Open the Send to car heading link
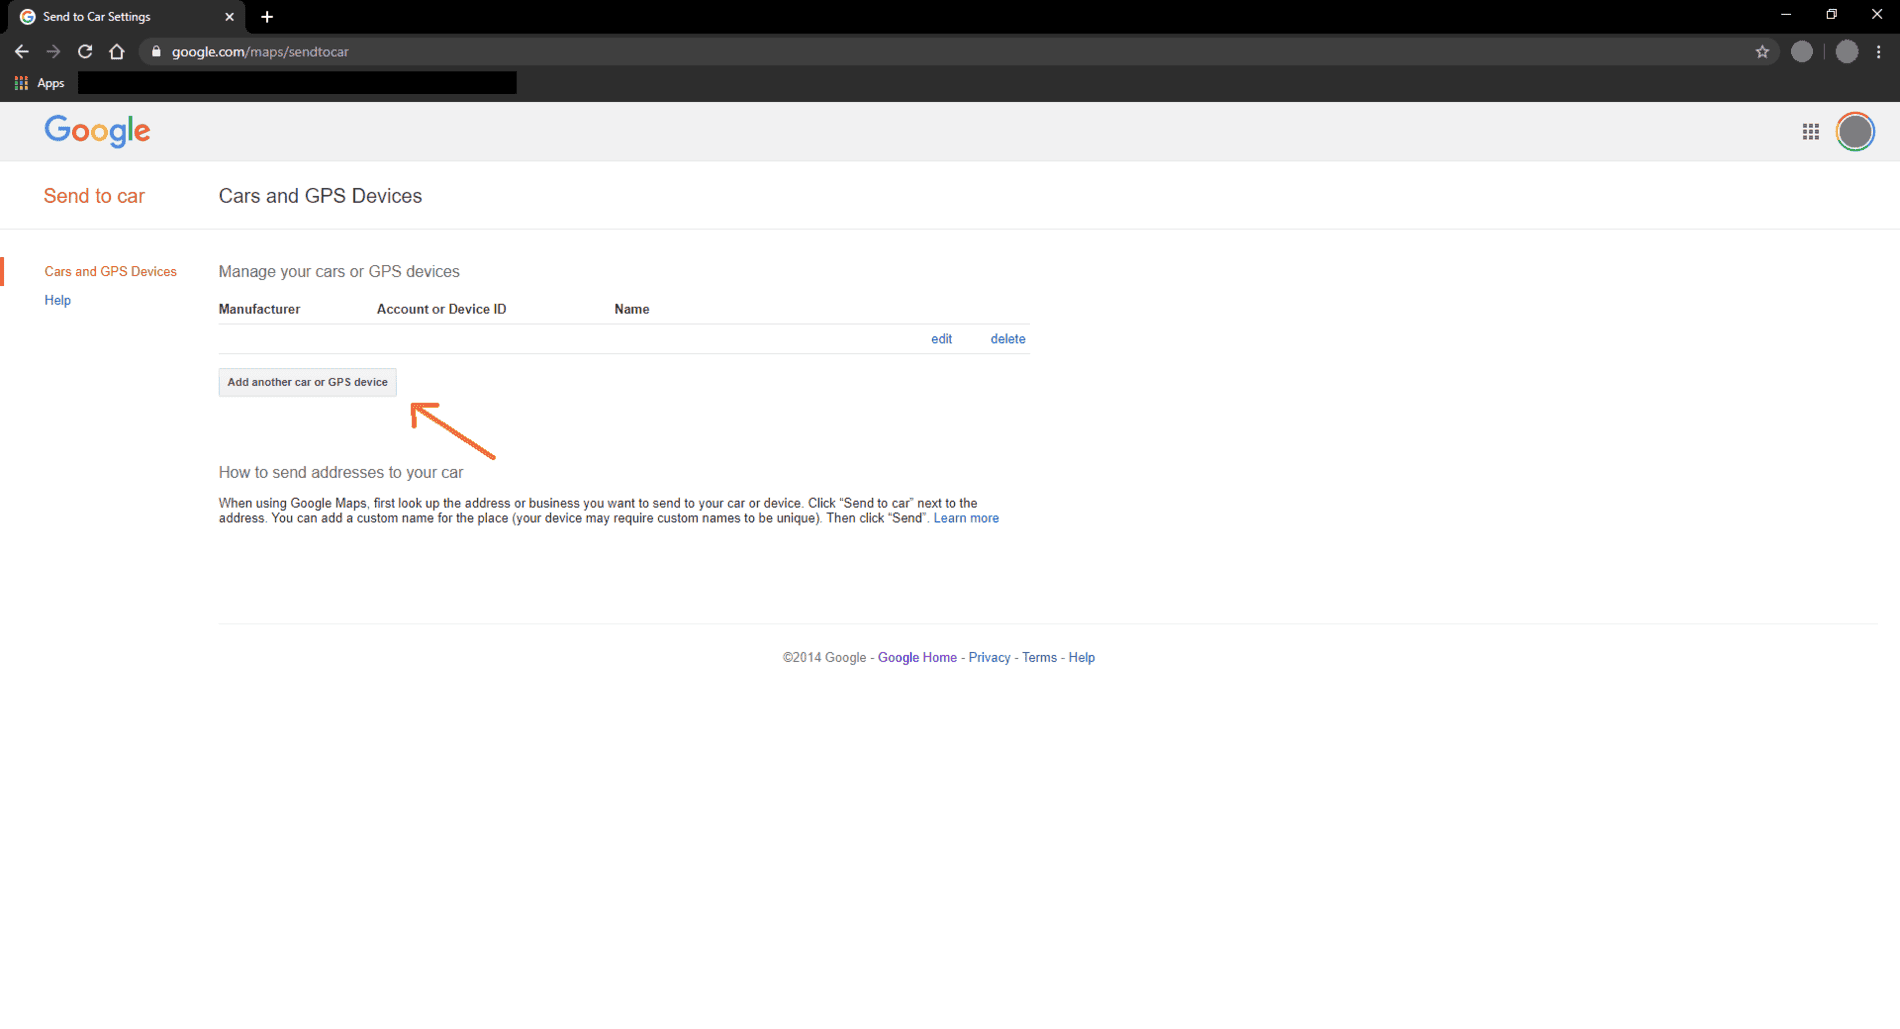 point(94,196)
